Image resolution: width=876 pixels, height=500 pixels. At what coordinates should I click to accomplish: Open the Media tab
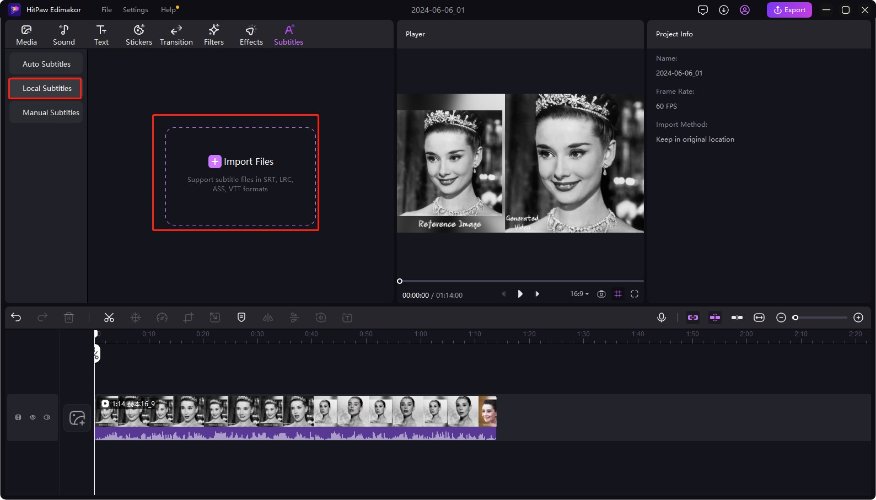point(26,35)
